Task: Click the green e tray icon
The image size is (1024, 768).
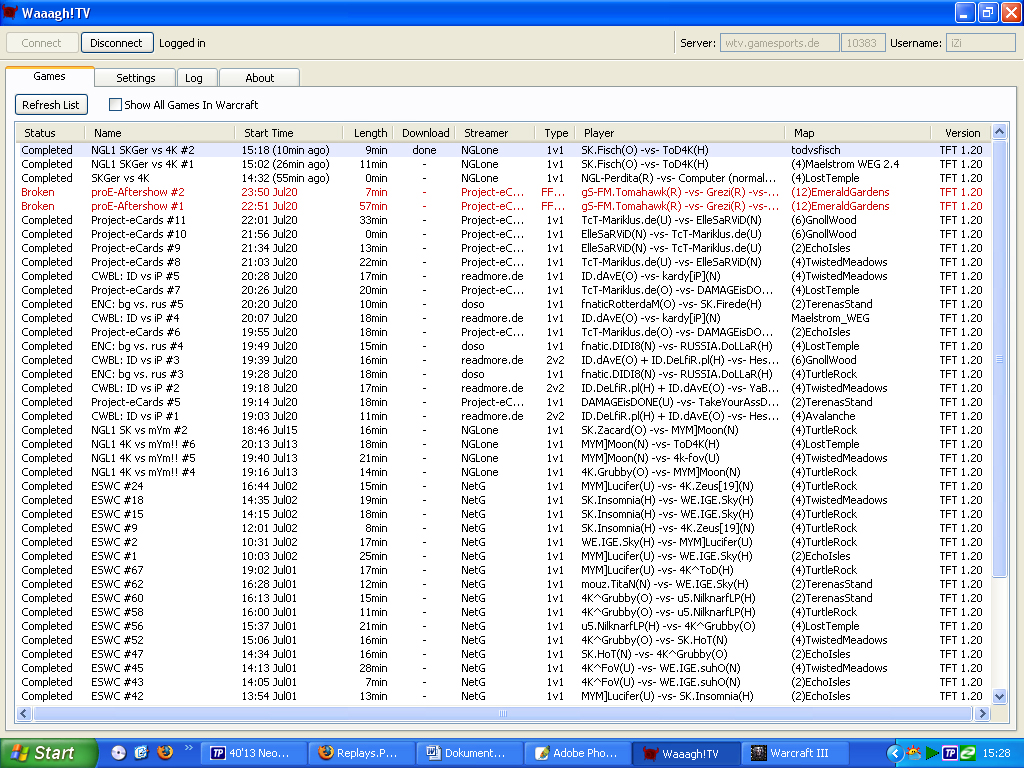Action: (968, 753)
